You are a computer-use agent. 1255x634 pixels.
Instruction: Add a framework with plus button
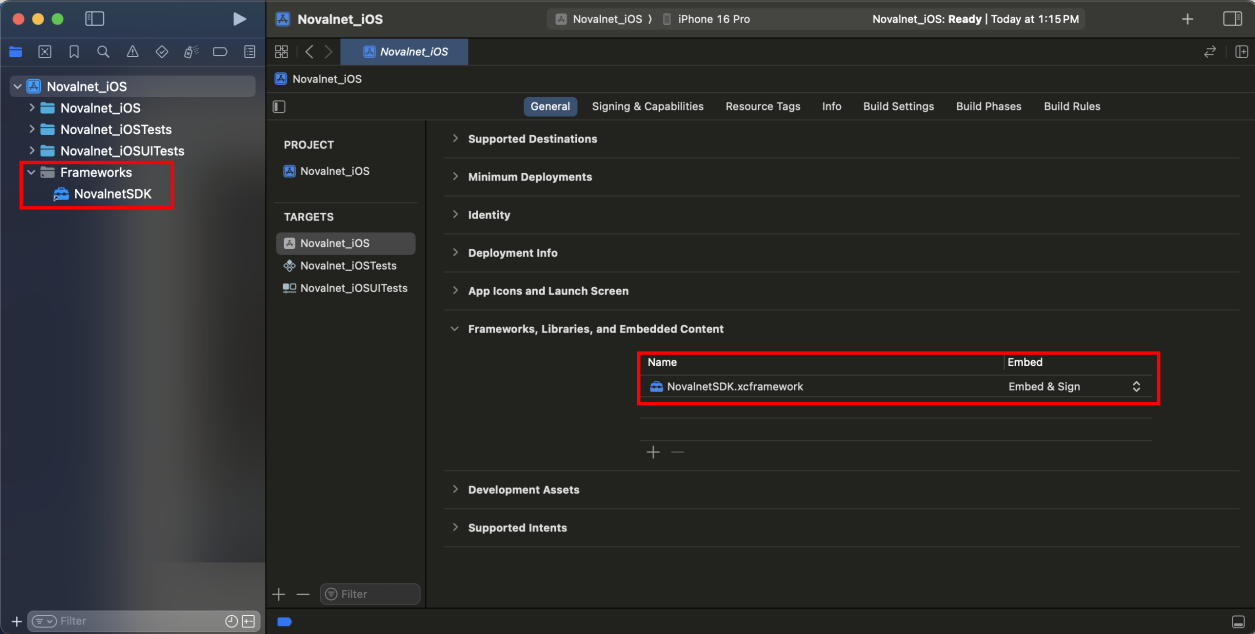click(x=653, y=452)
